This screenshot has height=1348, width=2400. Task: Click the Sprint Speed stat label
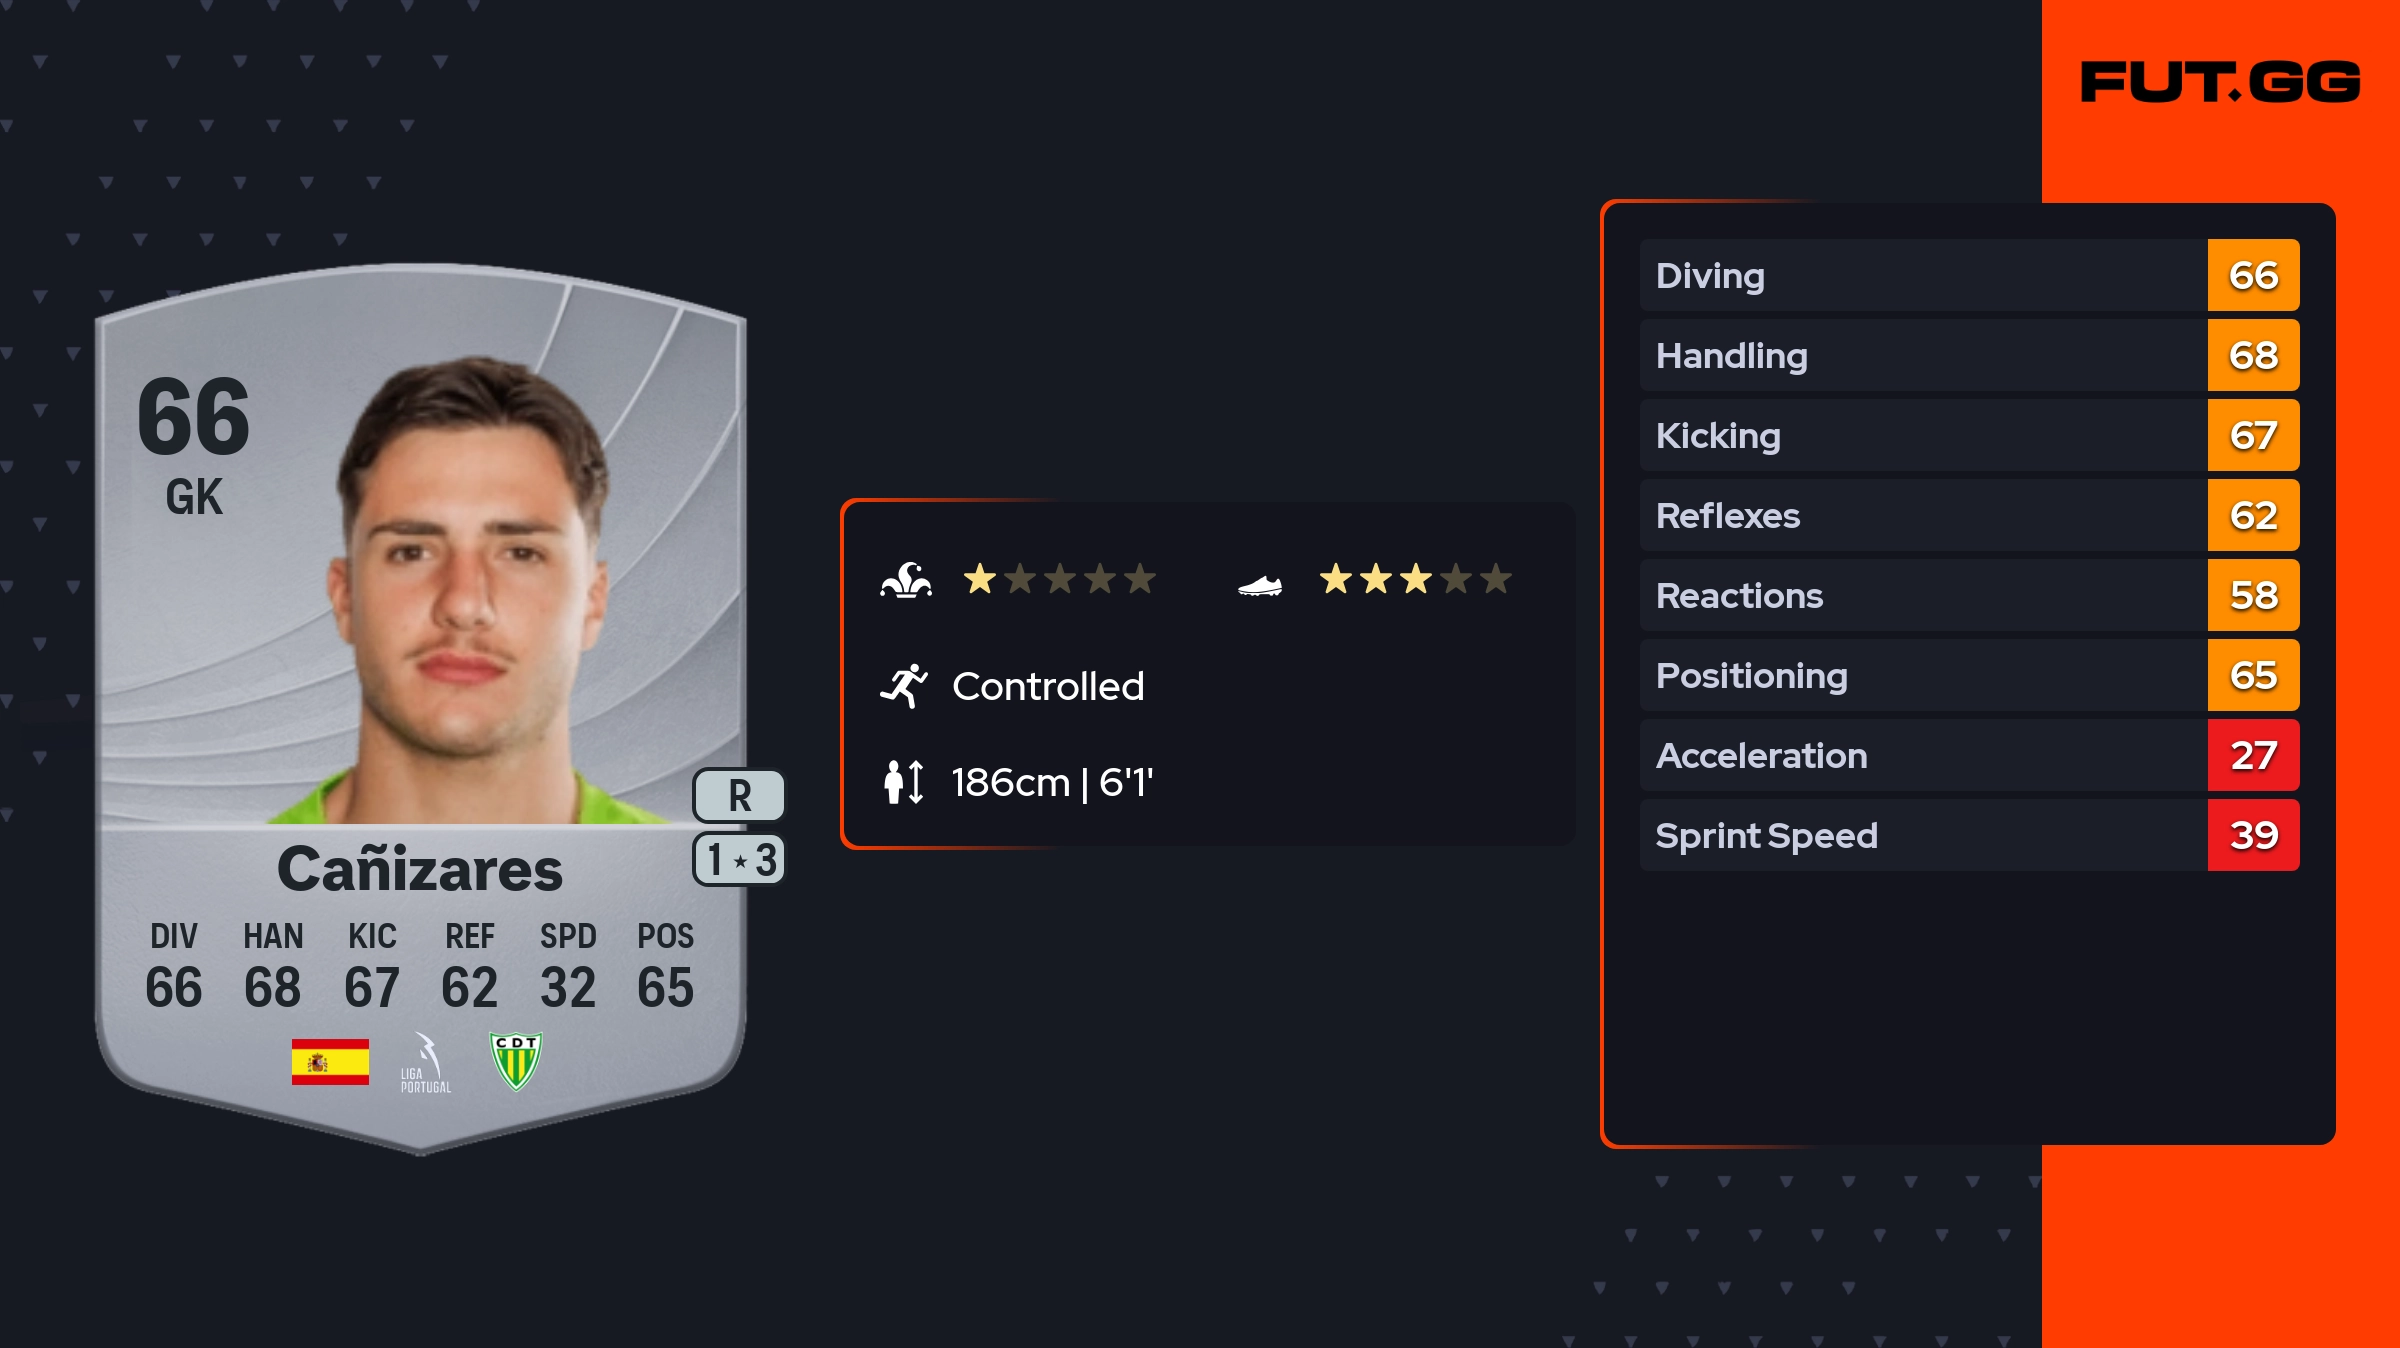[x=1766, y=835]
